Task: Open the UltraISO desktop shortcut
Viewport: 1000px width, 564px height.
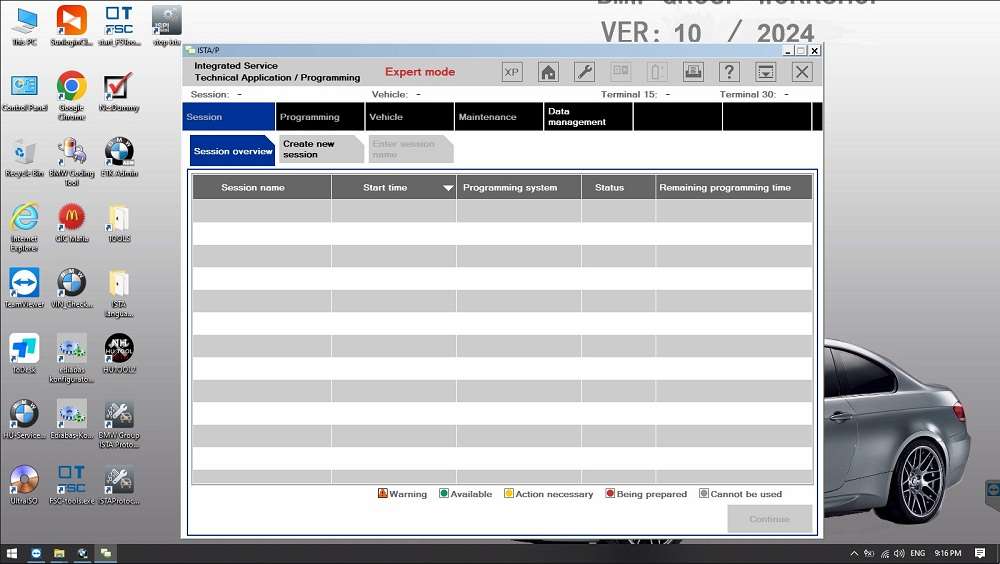Action: coord(24,481)
